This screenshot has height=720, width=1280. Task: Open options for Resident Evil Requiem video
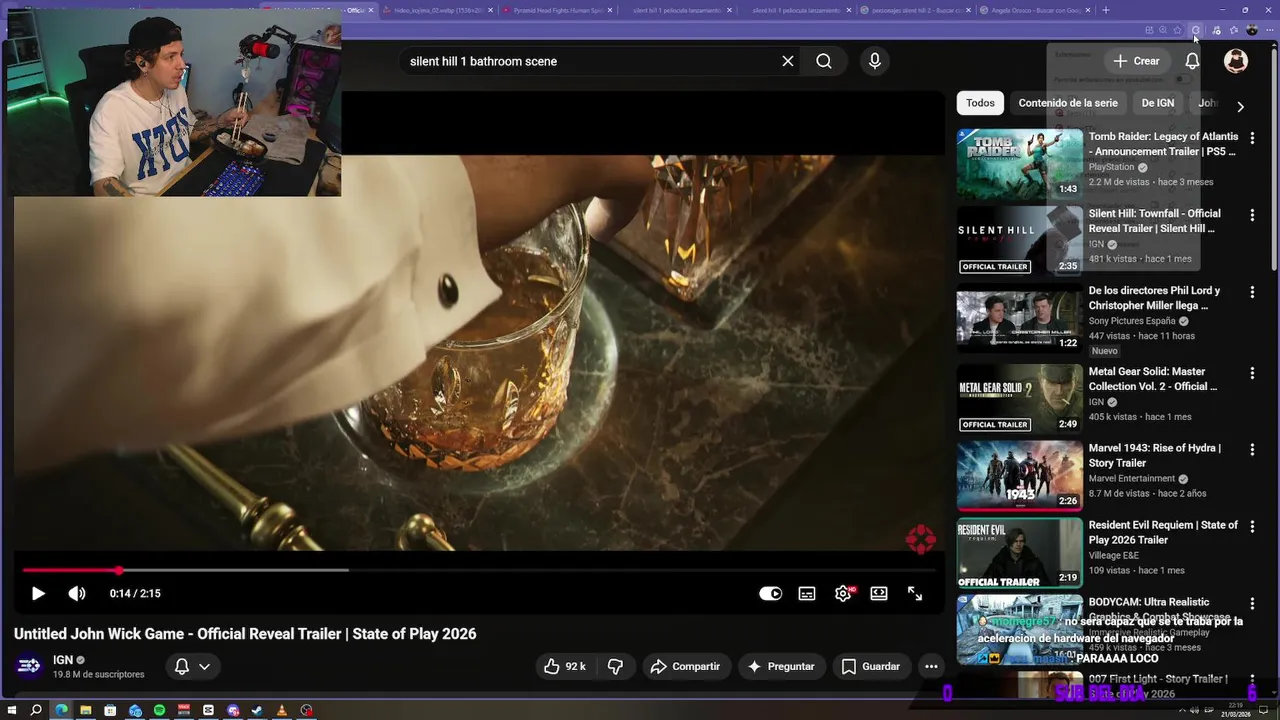(1252, 526)
